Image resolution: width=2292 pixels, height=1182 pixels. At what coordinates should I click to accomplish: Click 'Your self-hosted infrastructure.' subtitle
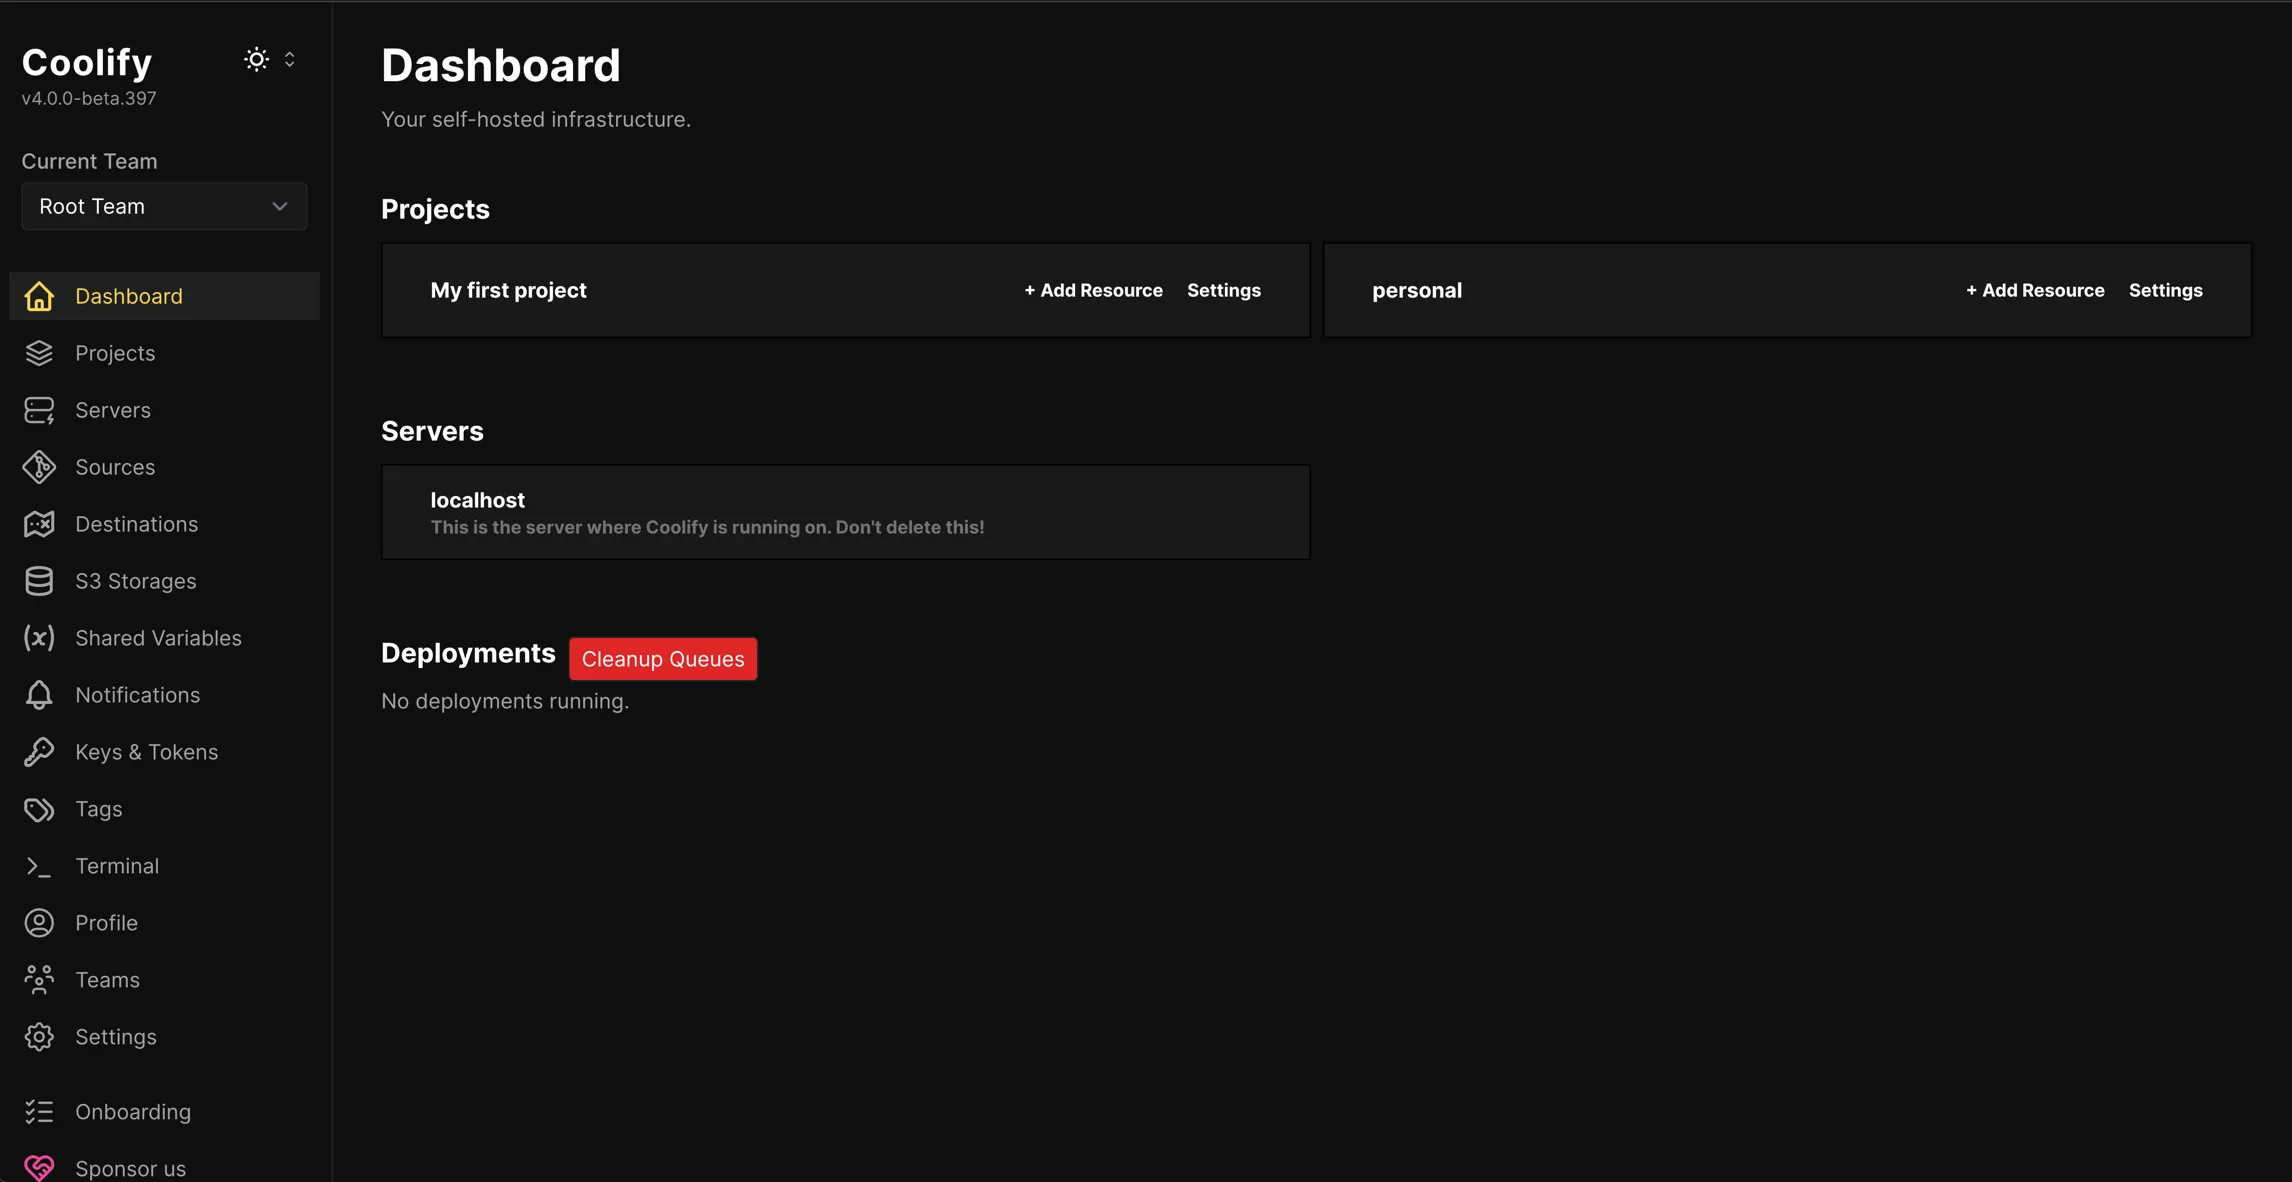pos(536,119)
